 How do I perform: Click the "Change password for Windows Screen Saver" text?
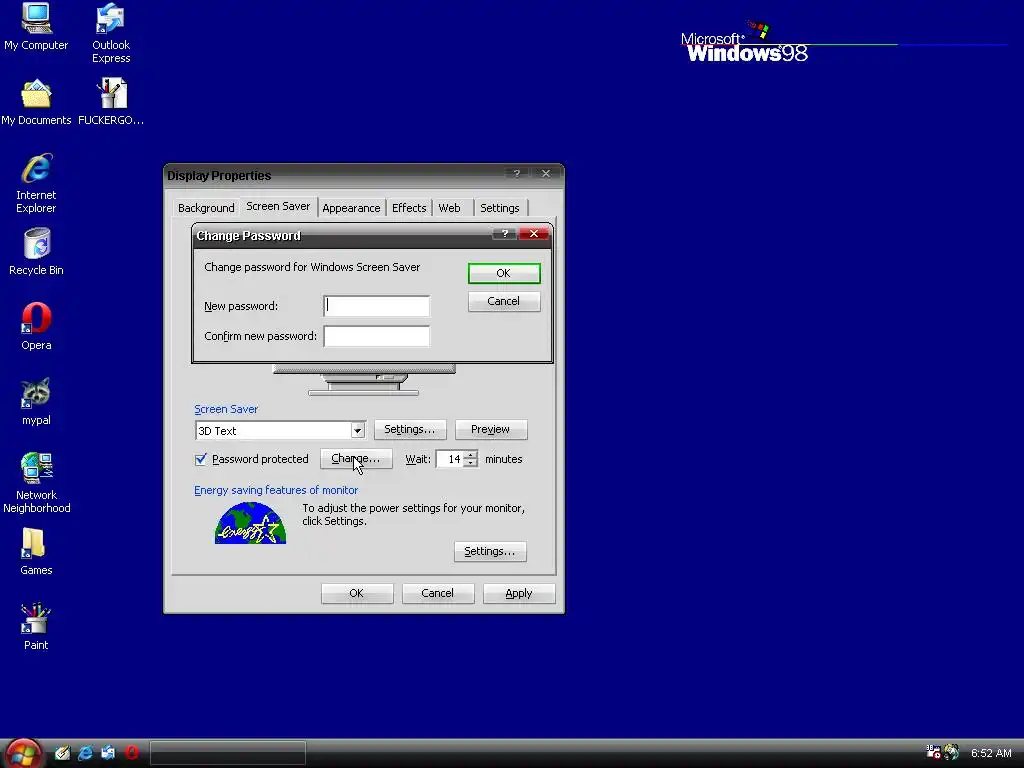coord(312,267)
